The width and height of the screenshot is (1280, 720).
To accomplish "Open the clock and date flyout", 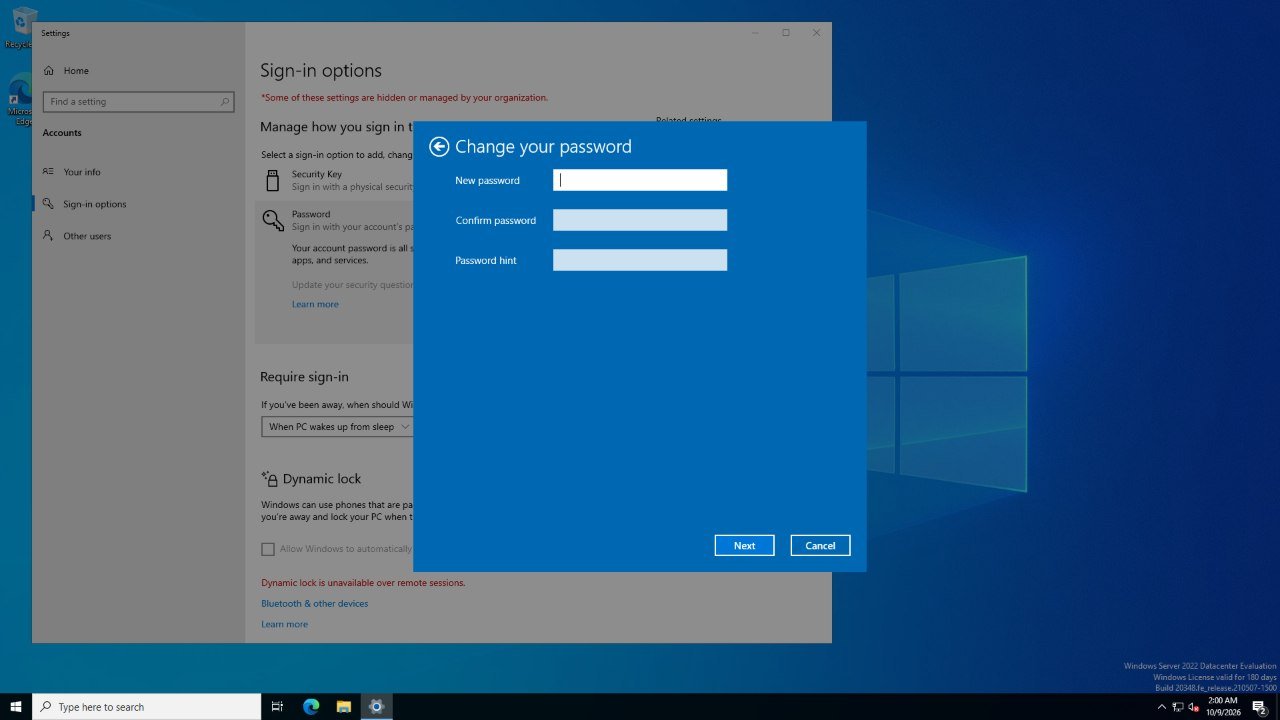I will pos(1222,707).
